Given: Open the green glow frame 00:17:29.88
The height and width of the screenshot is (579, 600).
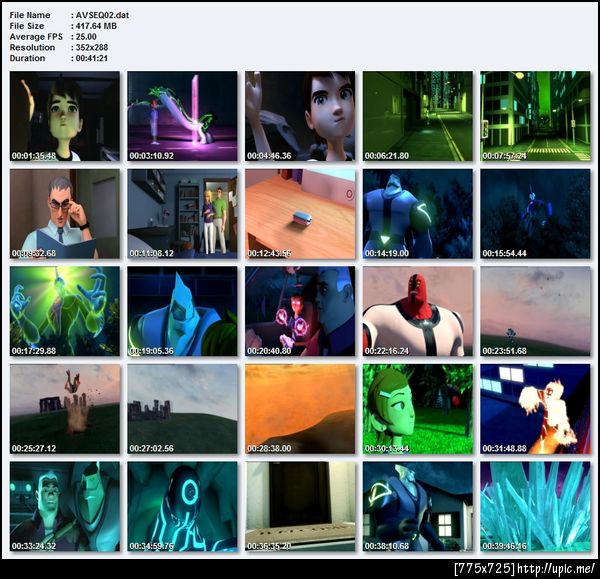Looking at the screenshot, I should tap(65, 311).
